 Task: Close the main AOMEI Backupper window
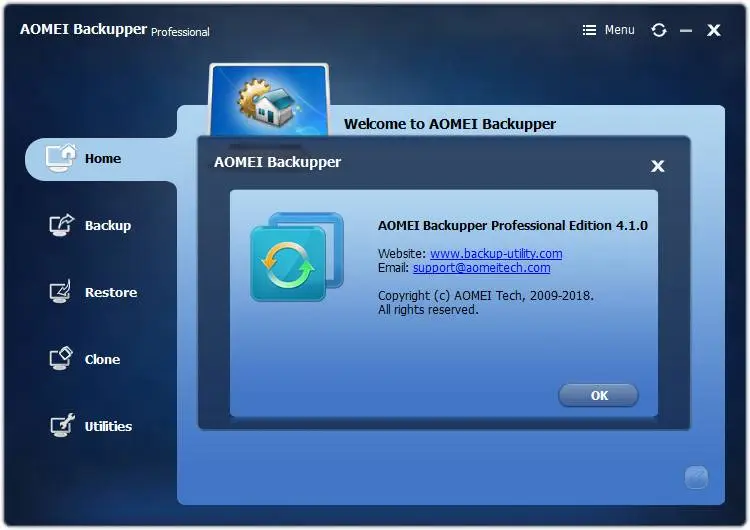click(714, 30)
